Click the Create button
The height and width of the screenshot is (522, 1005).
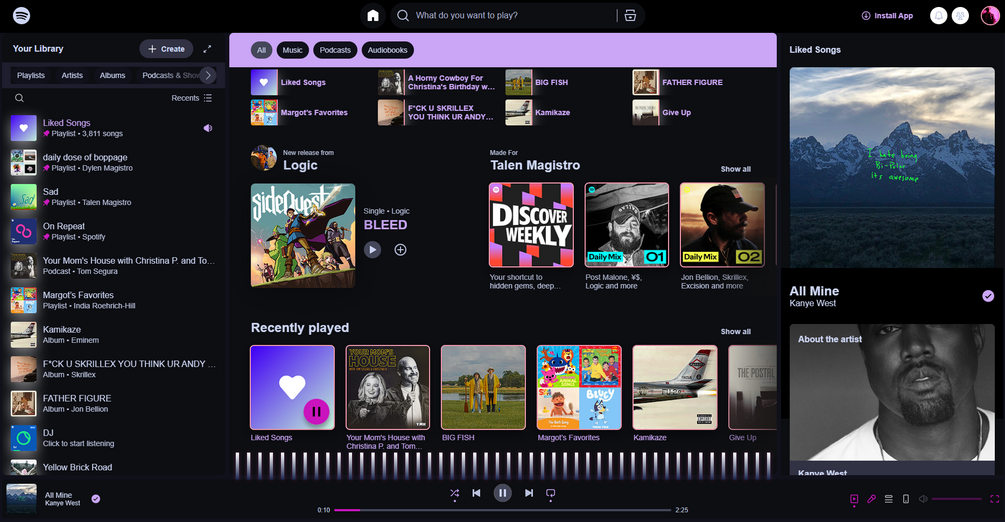[x=166, y=49]
